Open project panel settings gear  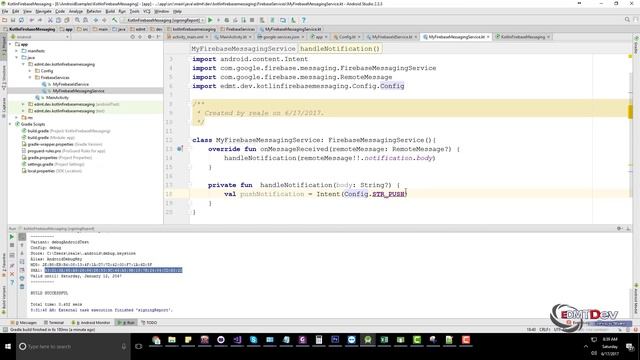point(150,37)
